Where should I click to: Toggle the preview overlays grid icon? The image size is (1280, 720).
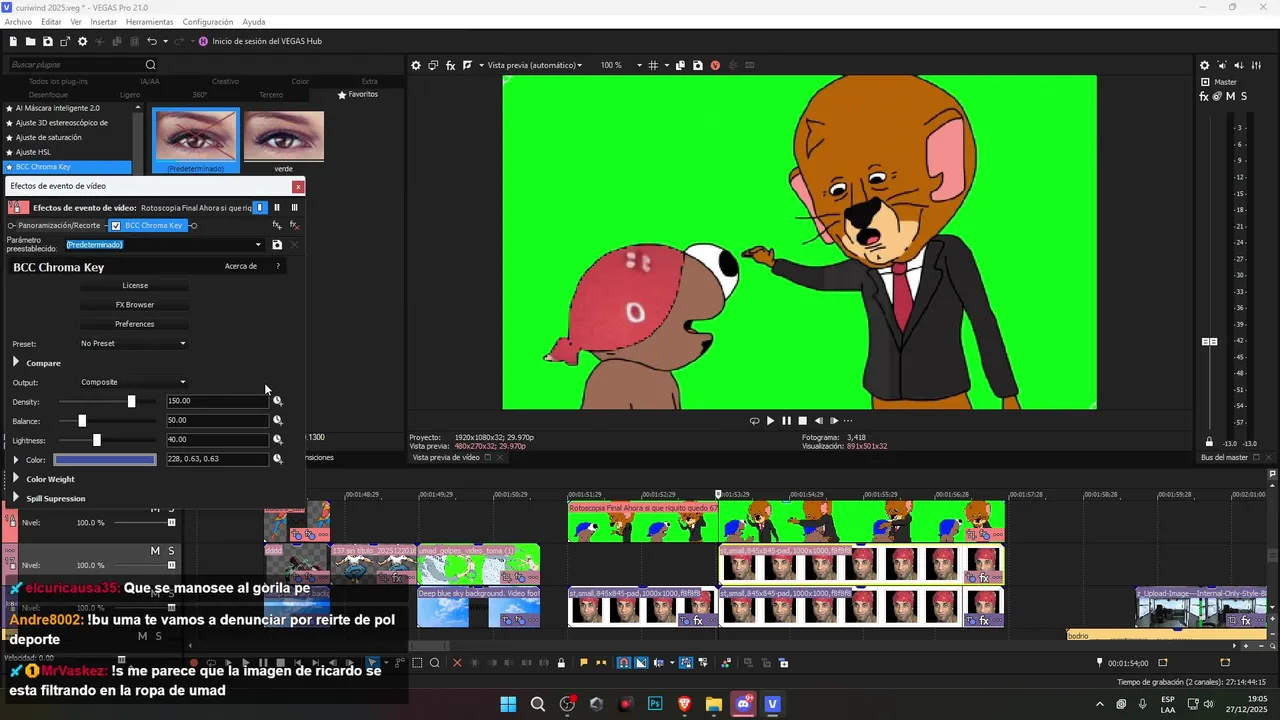(653, 65)
